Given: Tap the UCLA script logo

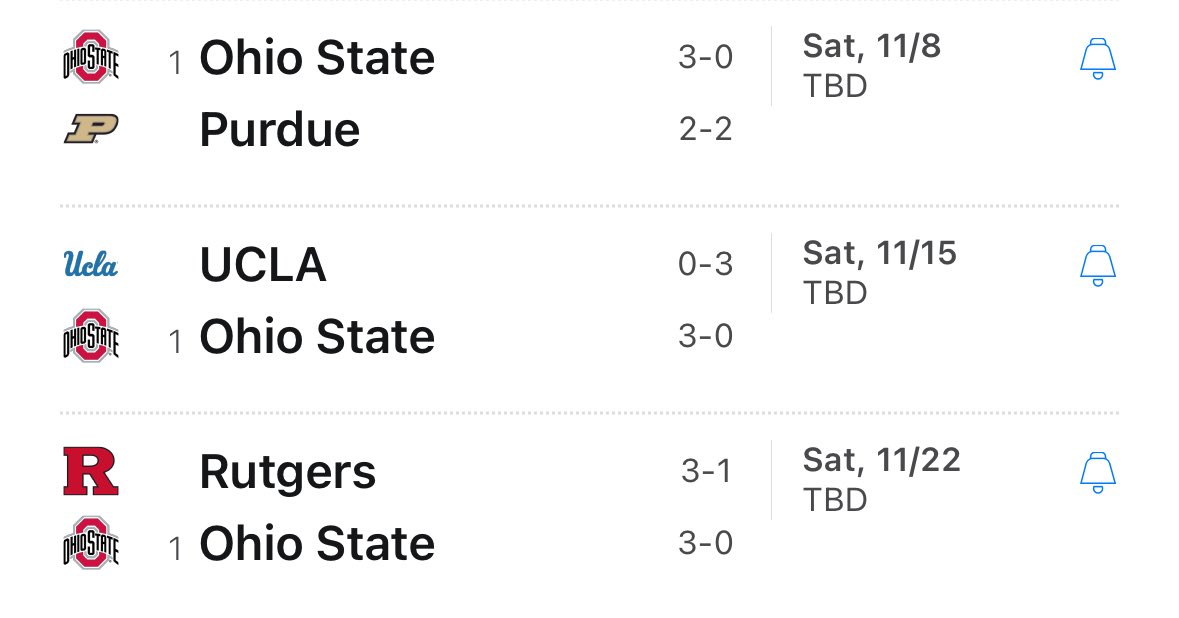Looking at the screenshot, I should tap(91, 265).
